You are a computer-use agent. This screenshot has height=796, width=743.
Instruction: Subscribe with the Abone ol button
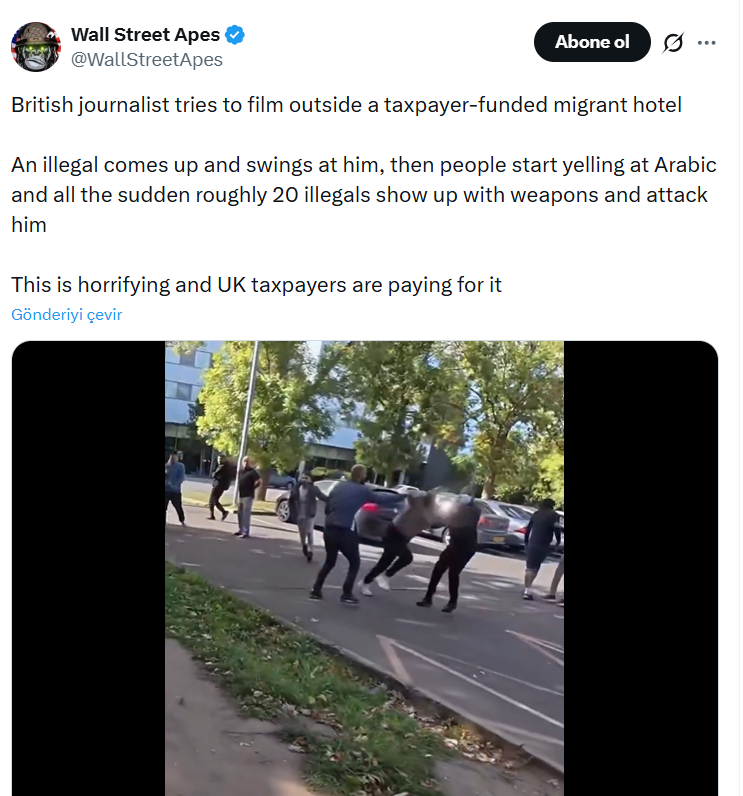tap(592, 42)
